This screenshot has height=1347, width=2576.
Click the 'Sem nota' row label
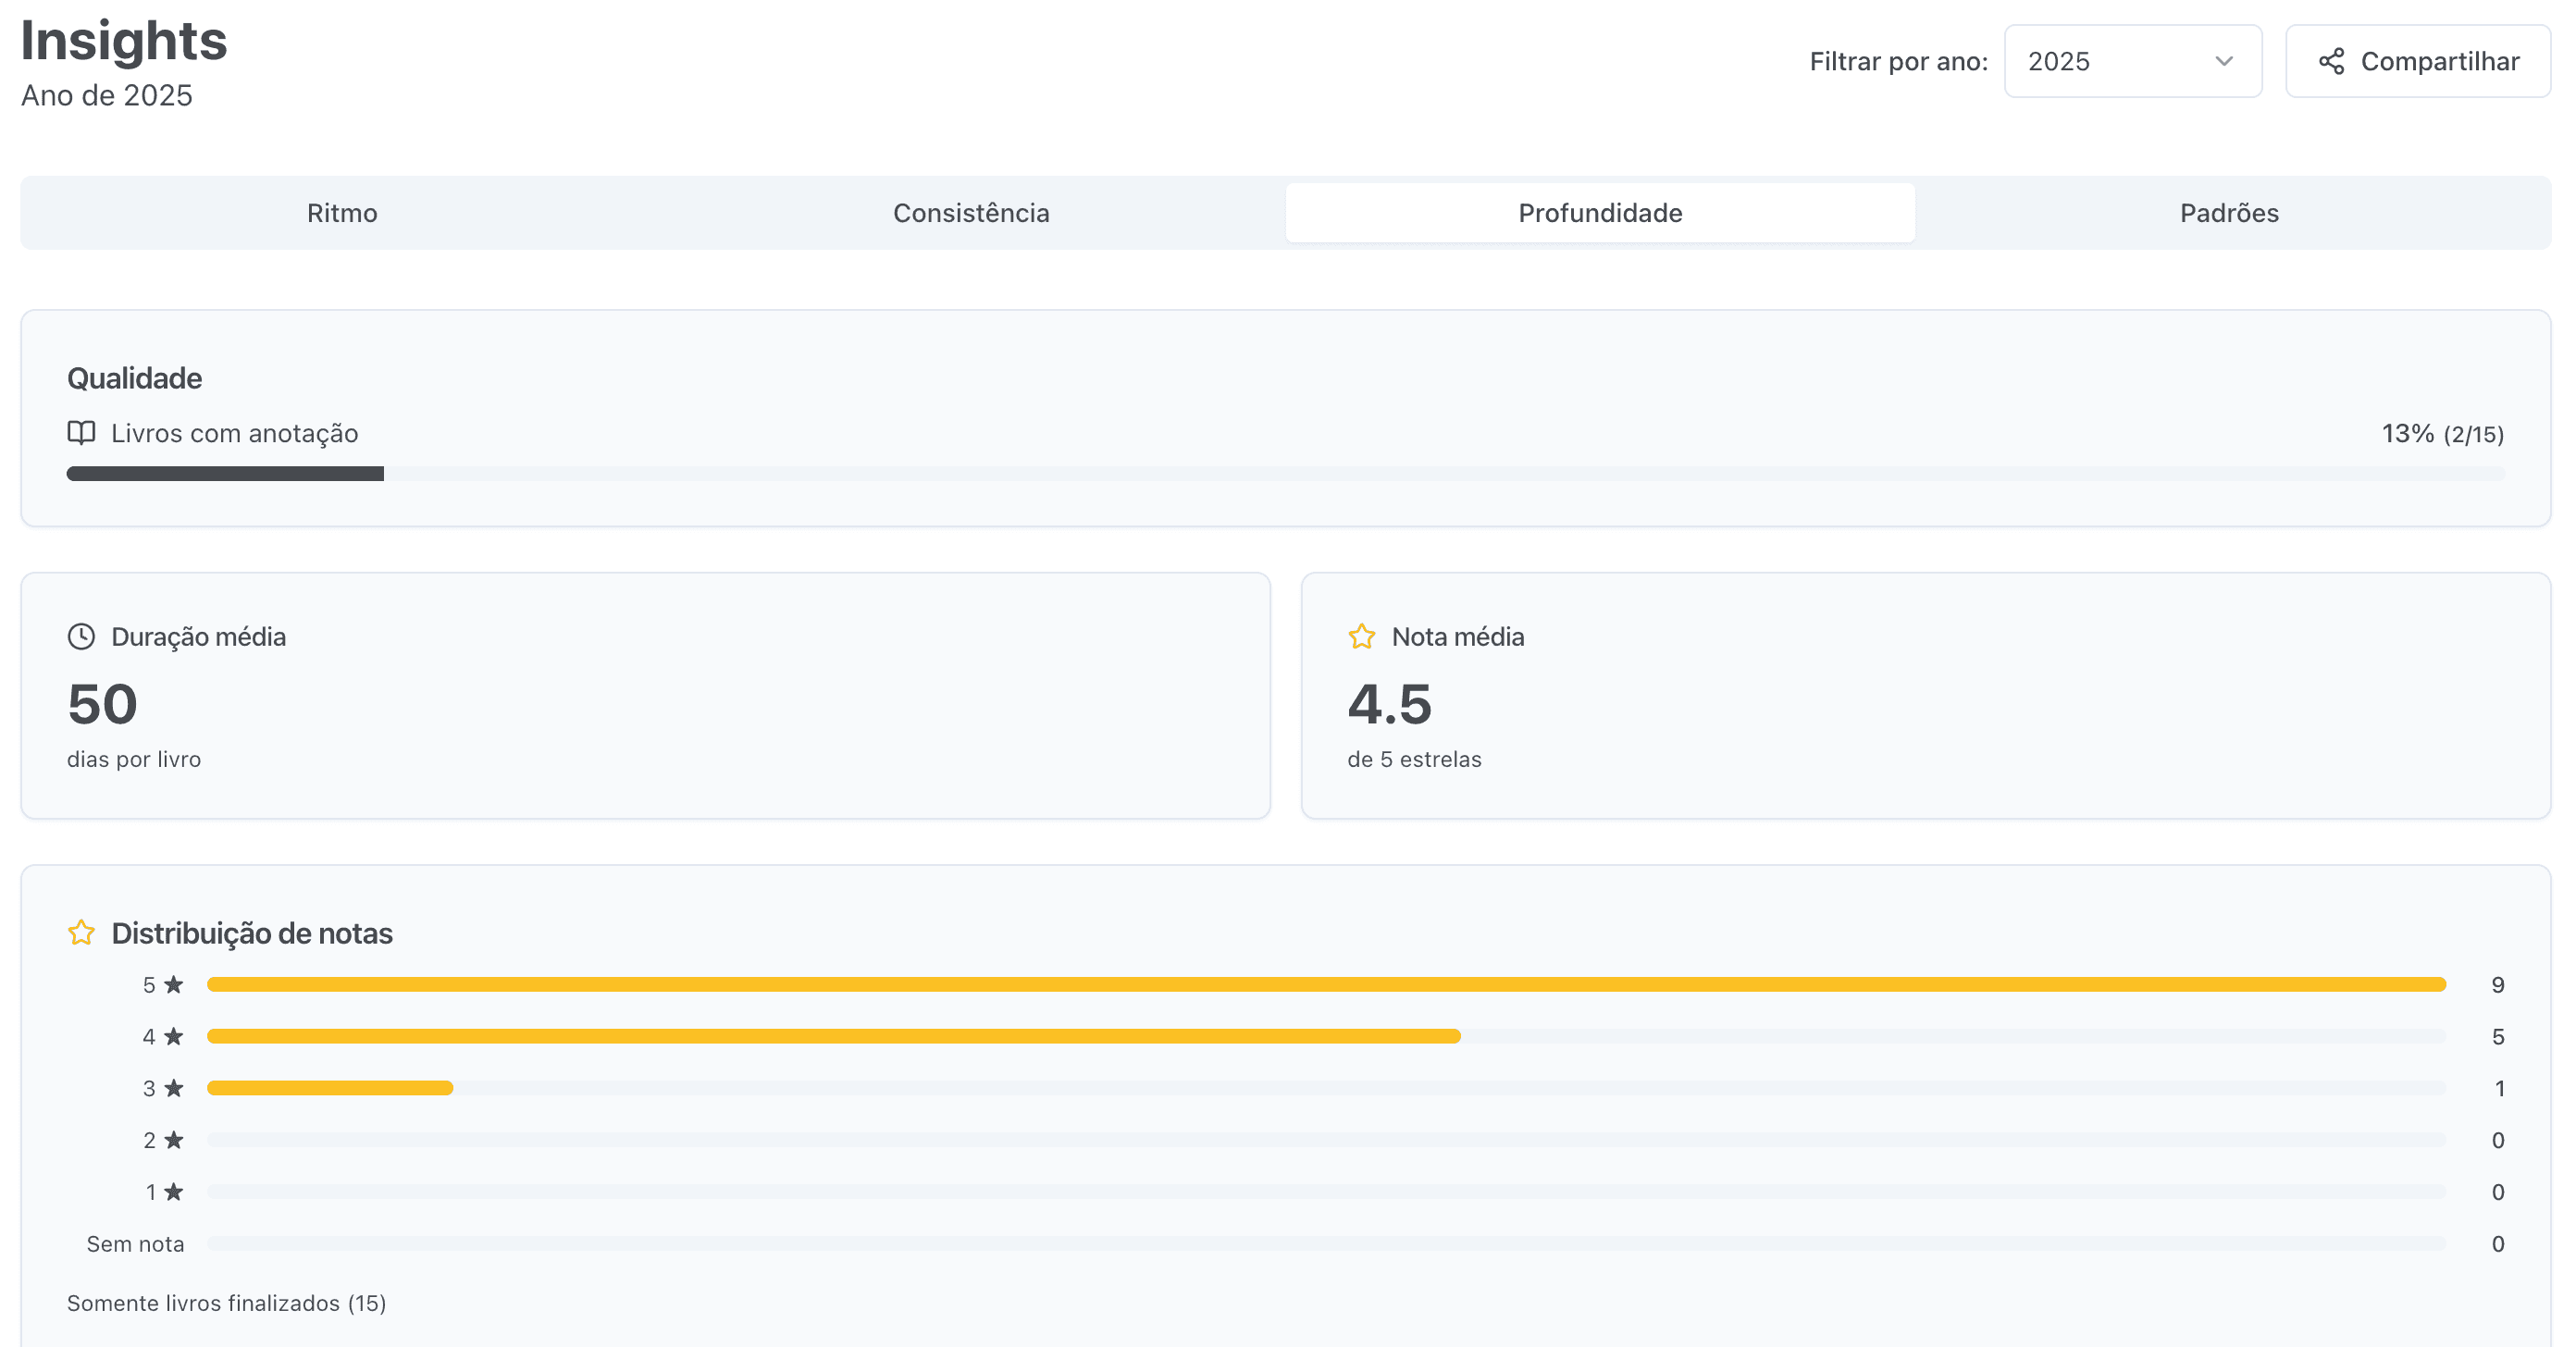(135, 1244)
